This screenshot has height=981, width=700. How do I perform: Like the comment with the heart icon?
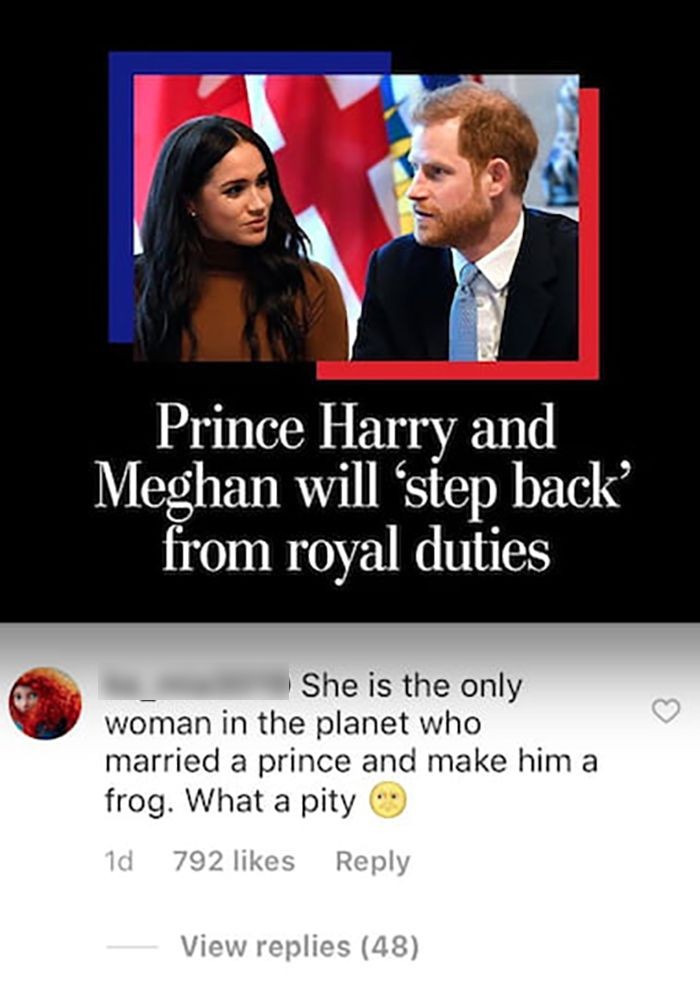666,711
